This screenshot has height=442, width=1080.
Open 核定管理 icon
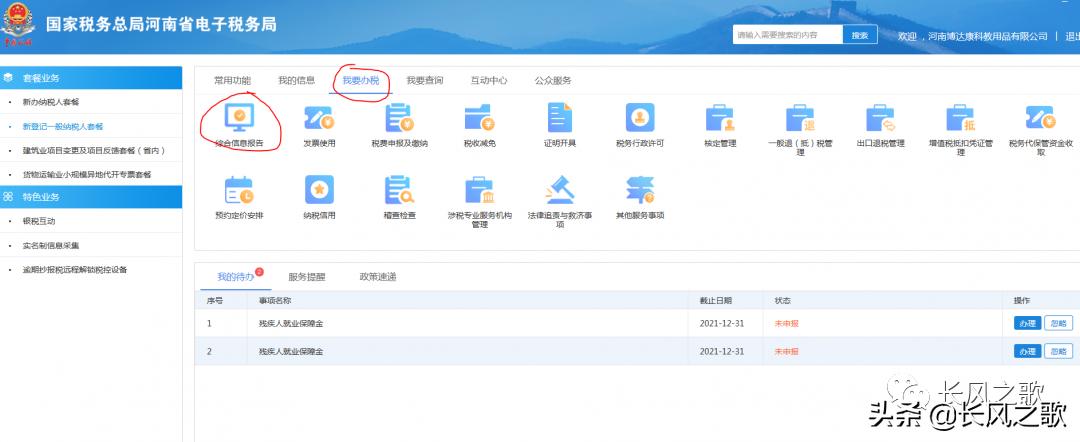(x=720, y=118)
